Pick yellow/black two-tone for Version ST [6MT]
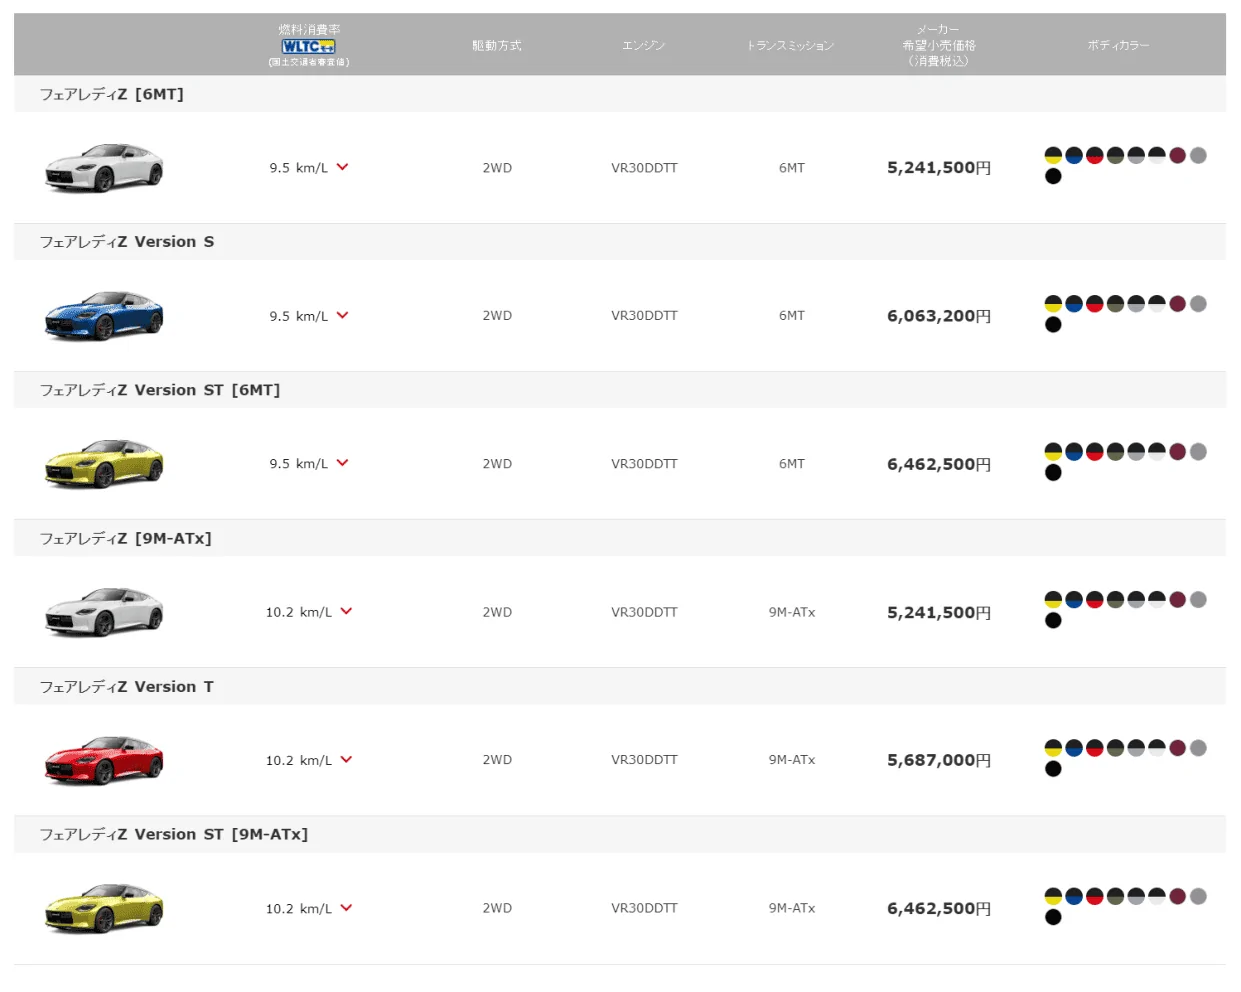The height and width of the screenshot is (992, 1241). point(1053,451)
